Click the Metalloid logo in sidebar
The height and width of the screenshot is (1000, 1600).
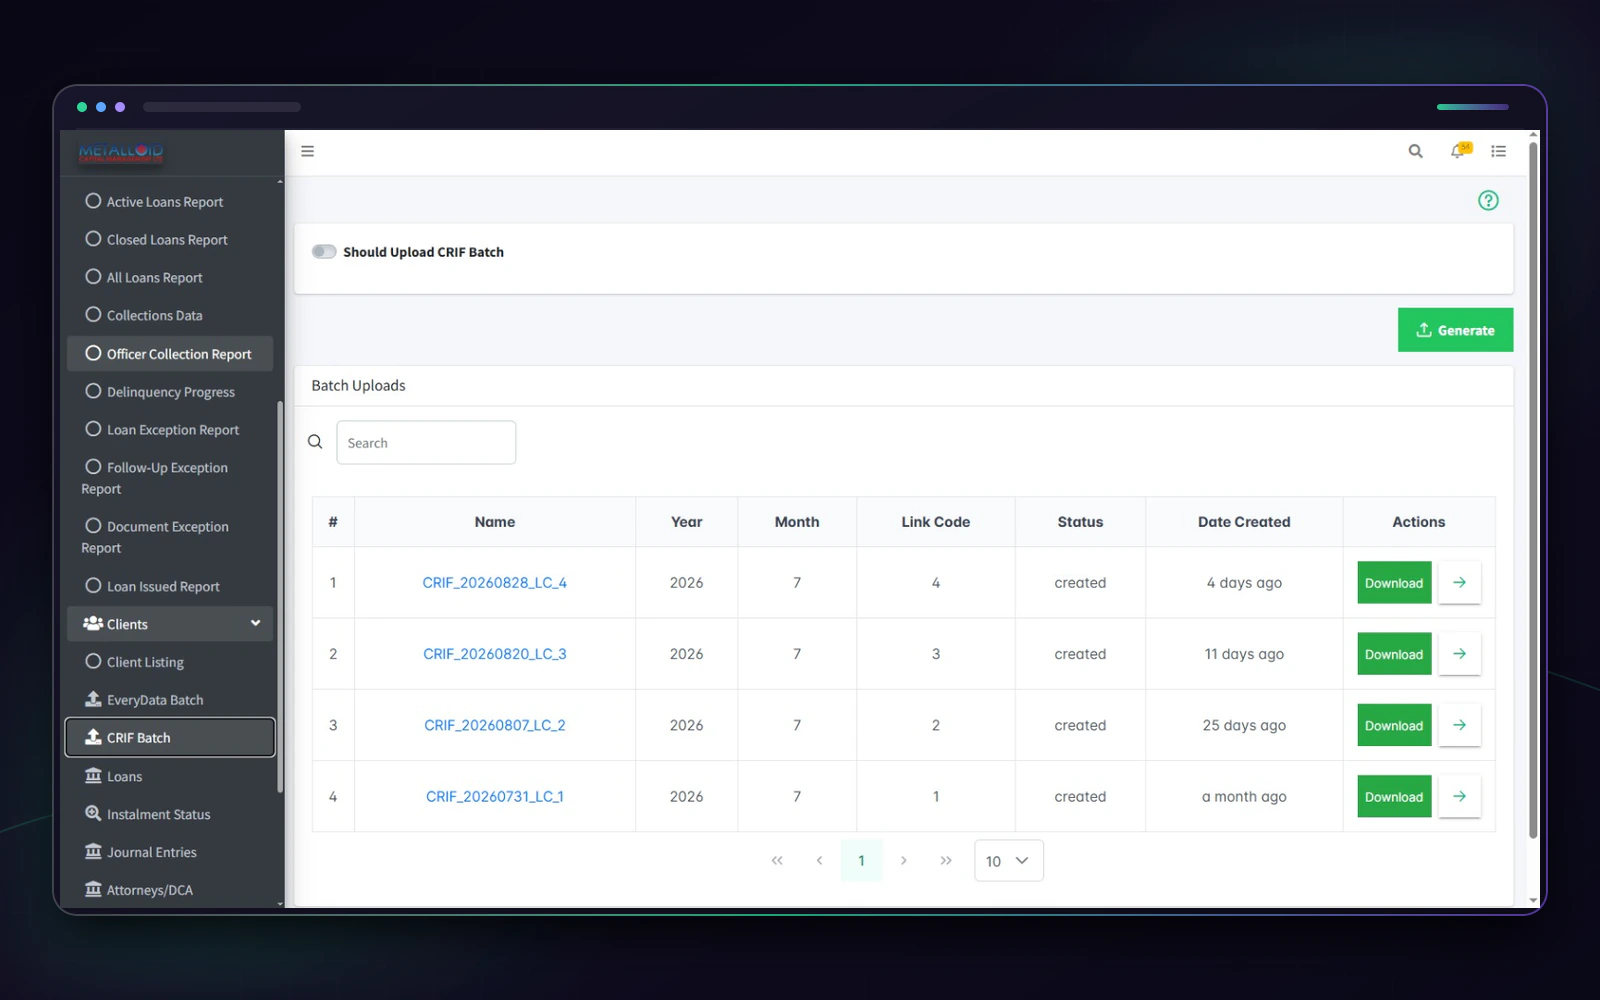[121, 152]
